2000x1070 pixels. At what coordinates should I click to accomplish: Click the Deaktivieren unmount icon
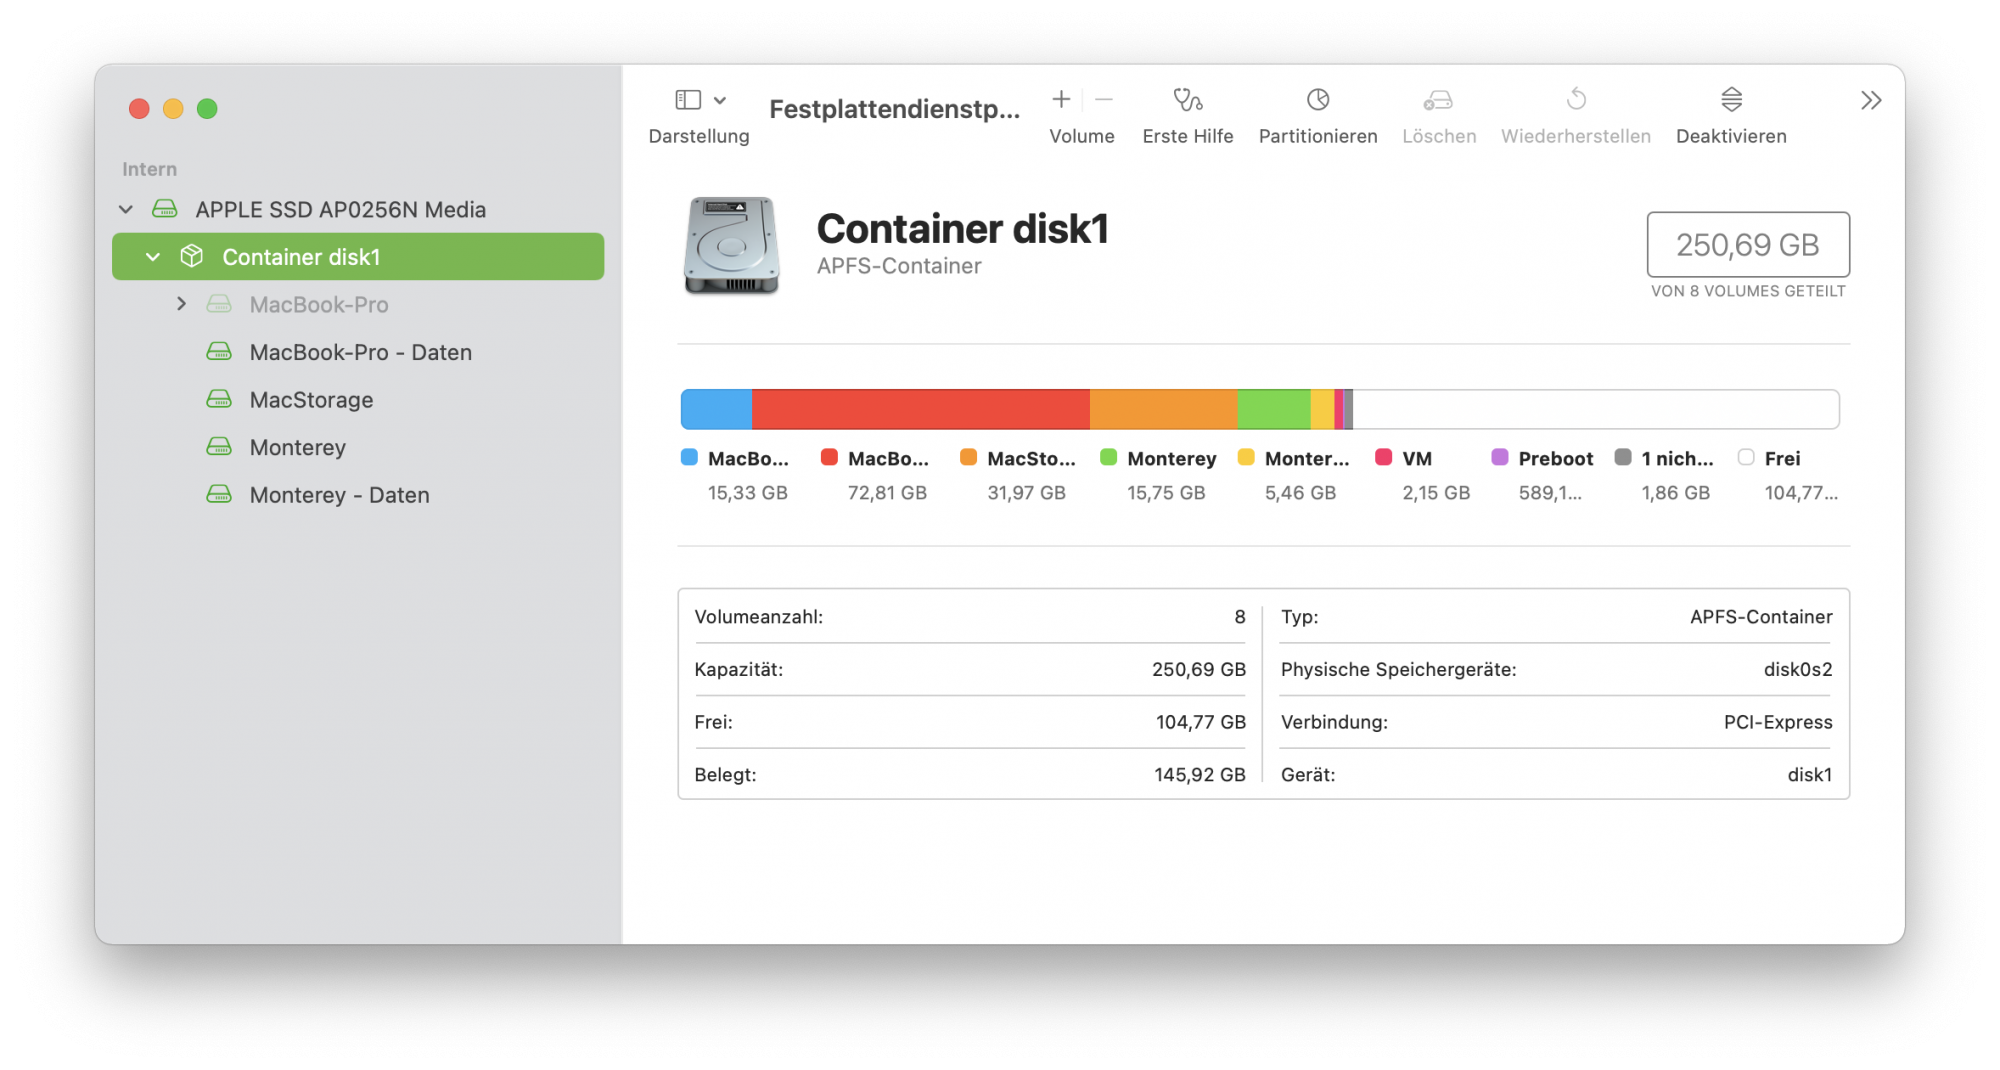[1731, 99]
